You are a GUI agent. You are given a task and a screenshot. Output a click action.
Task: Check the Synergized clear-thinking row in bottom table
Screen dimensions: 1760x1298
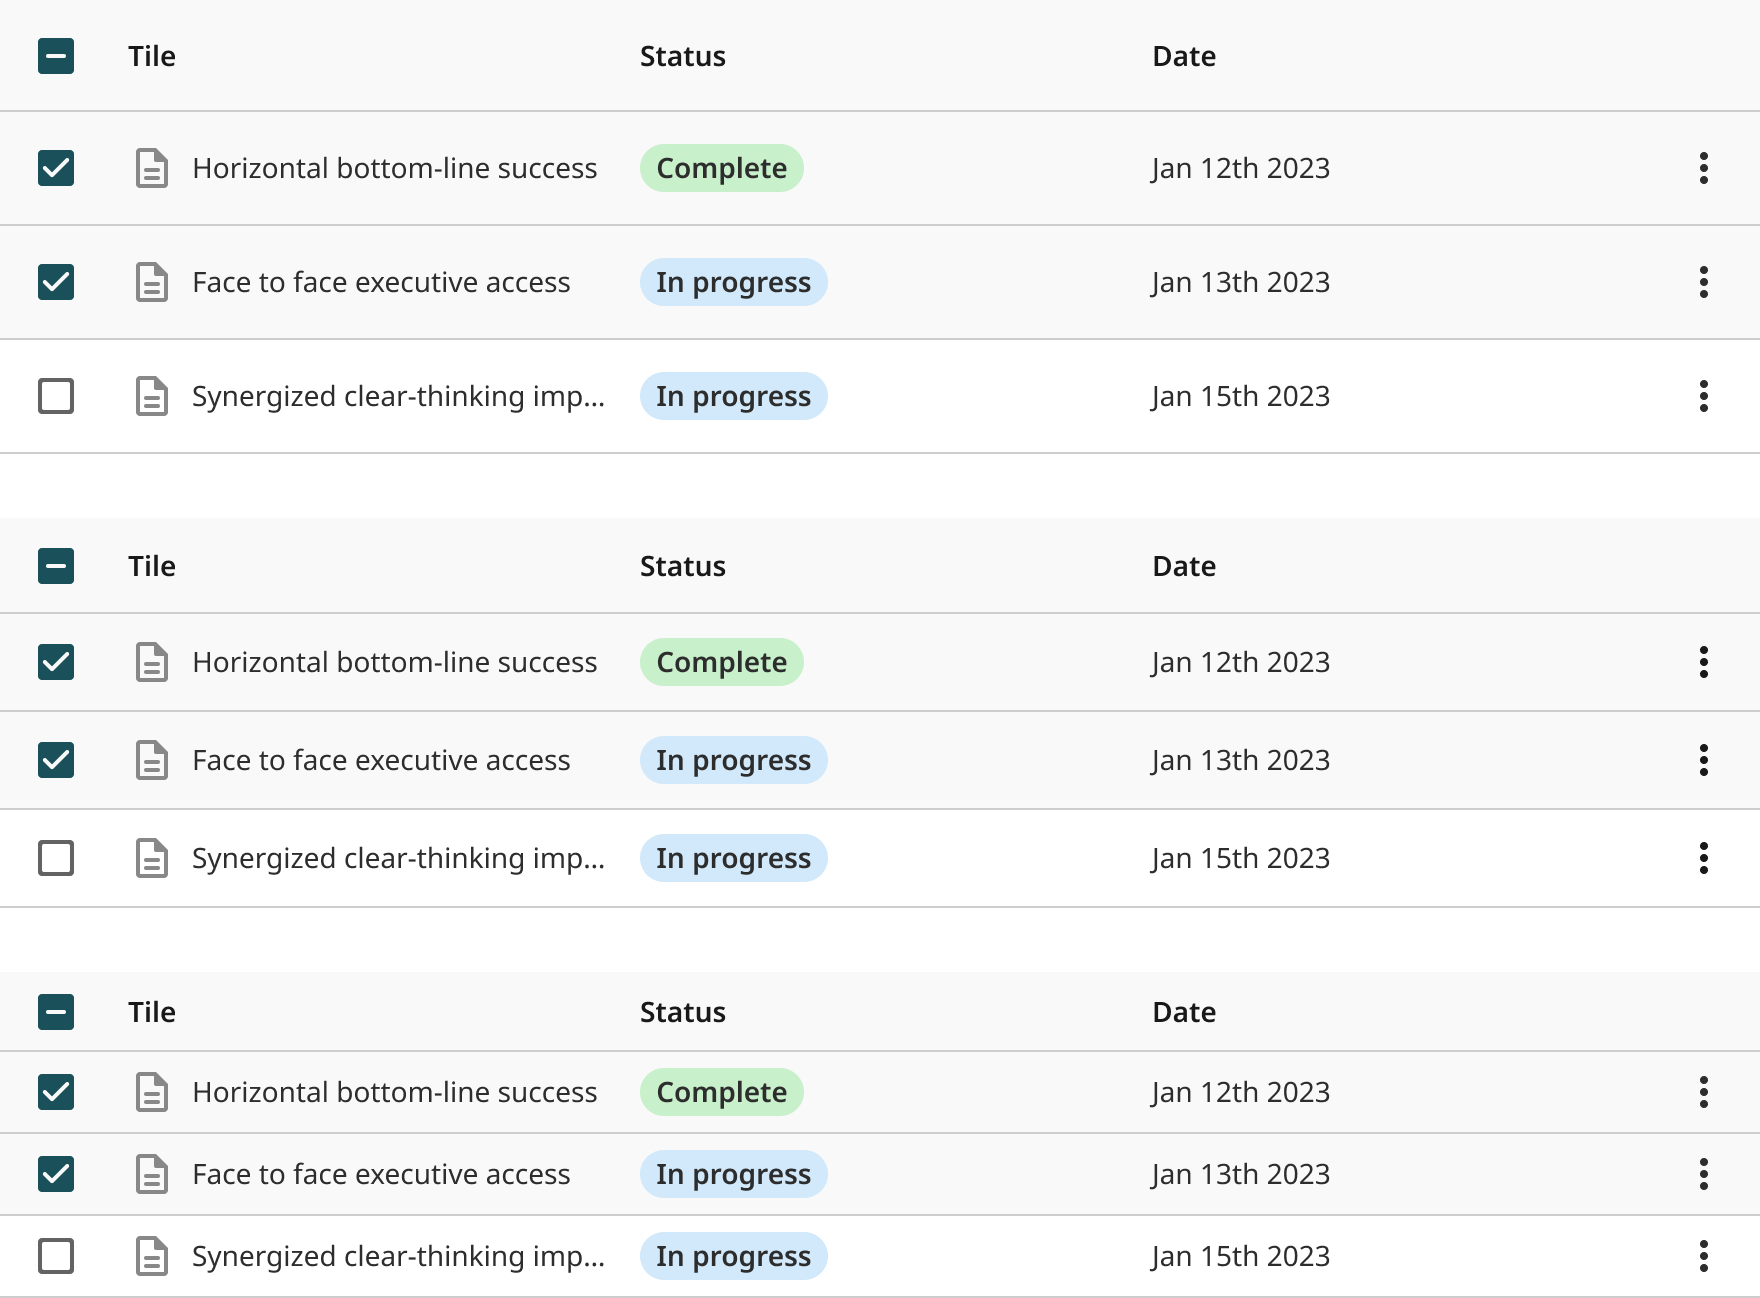(x=56, y=1256)
